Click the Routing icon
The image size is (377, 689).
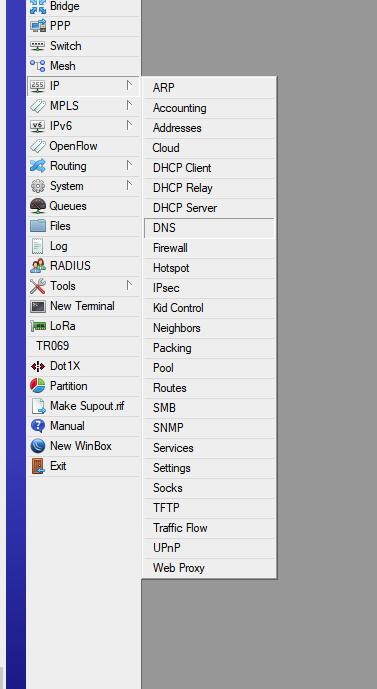coord(38,166)
